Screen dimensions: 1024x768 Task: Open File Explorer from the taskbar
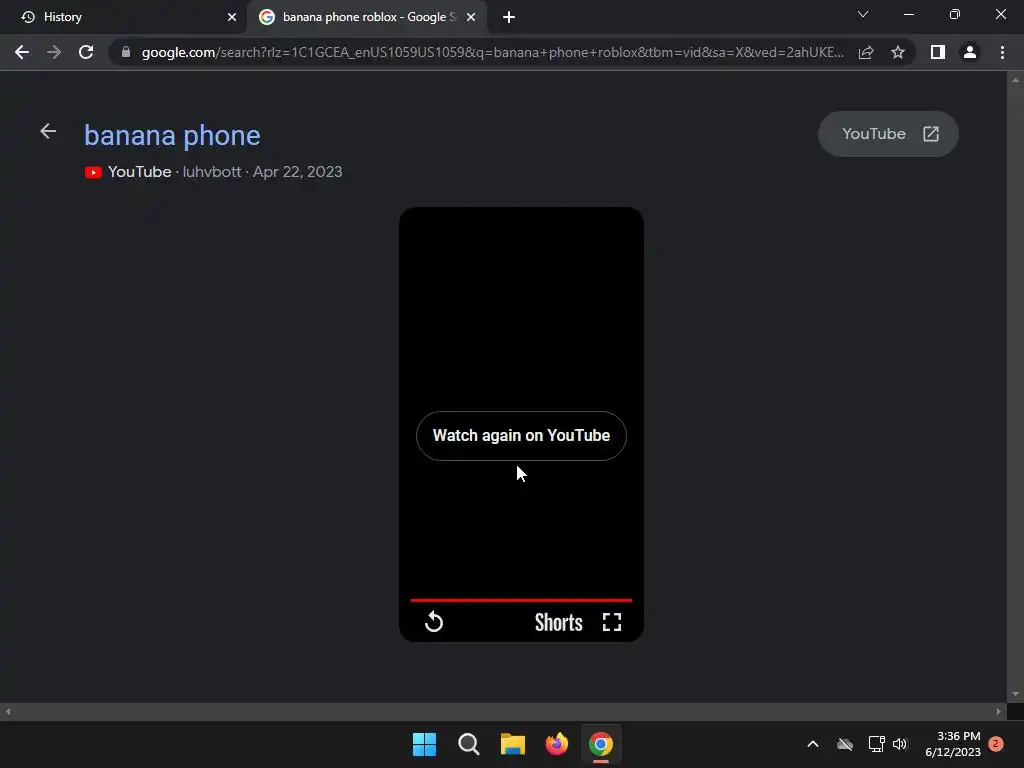(513, 744)
